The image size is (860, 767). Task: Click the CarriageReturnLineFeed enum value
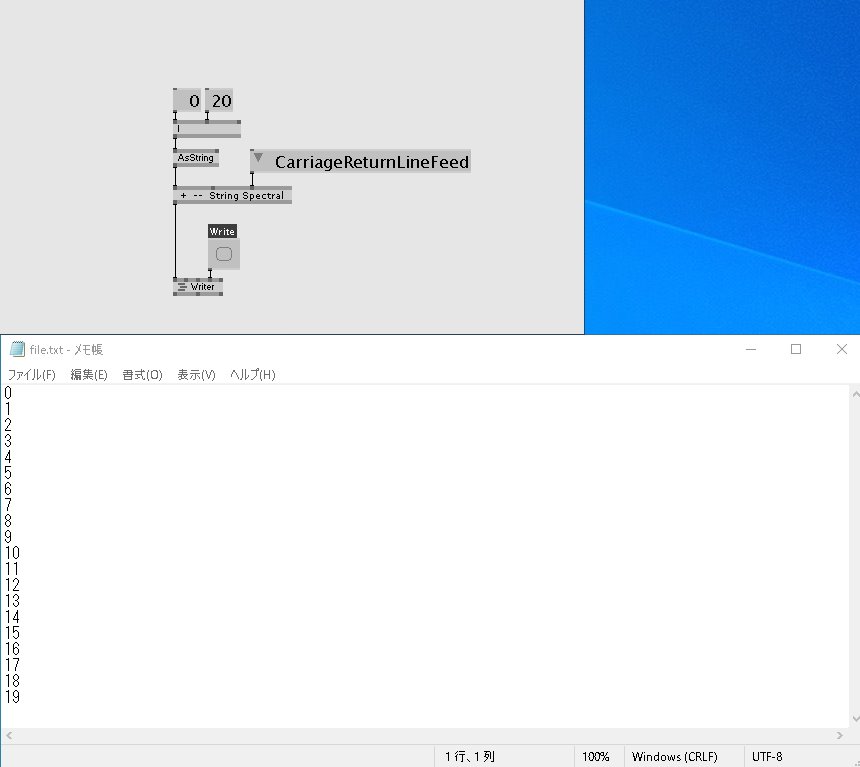point(371,162)
